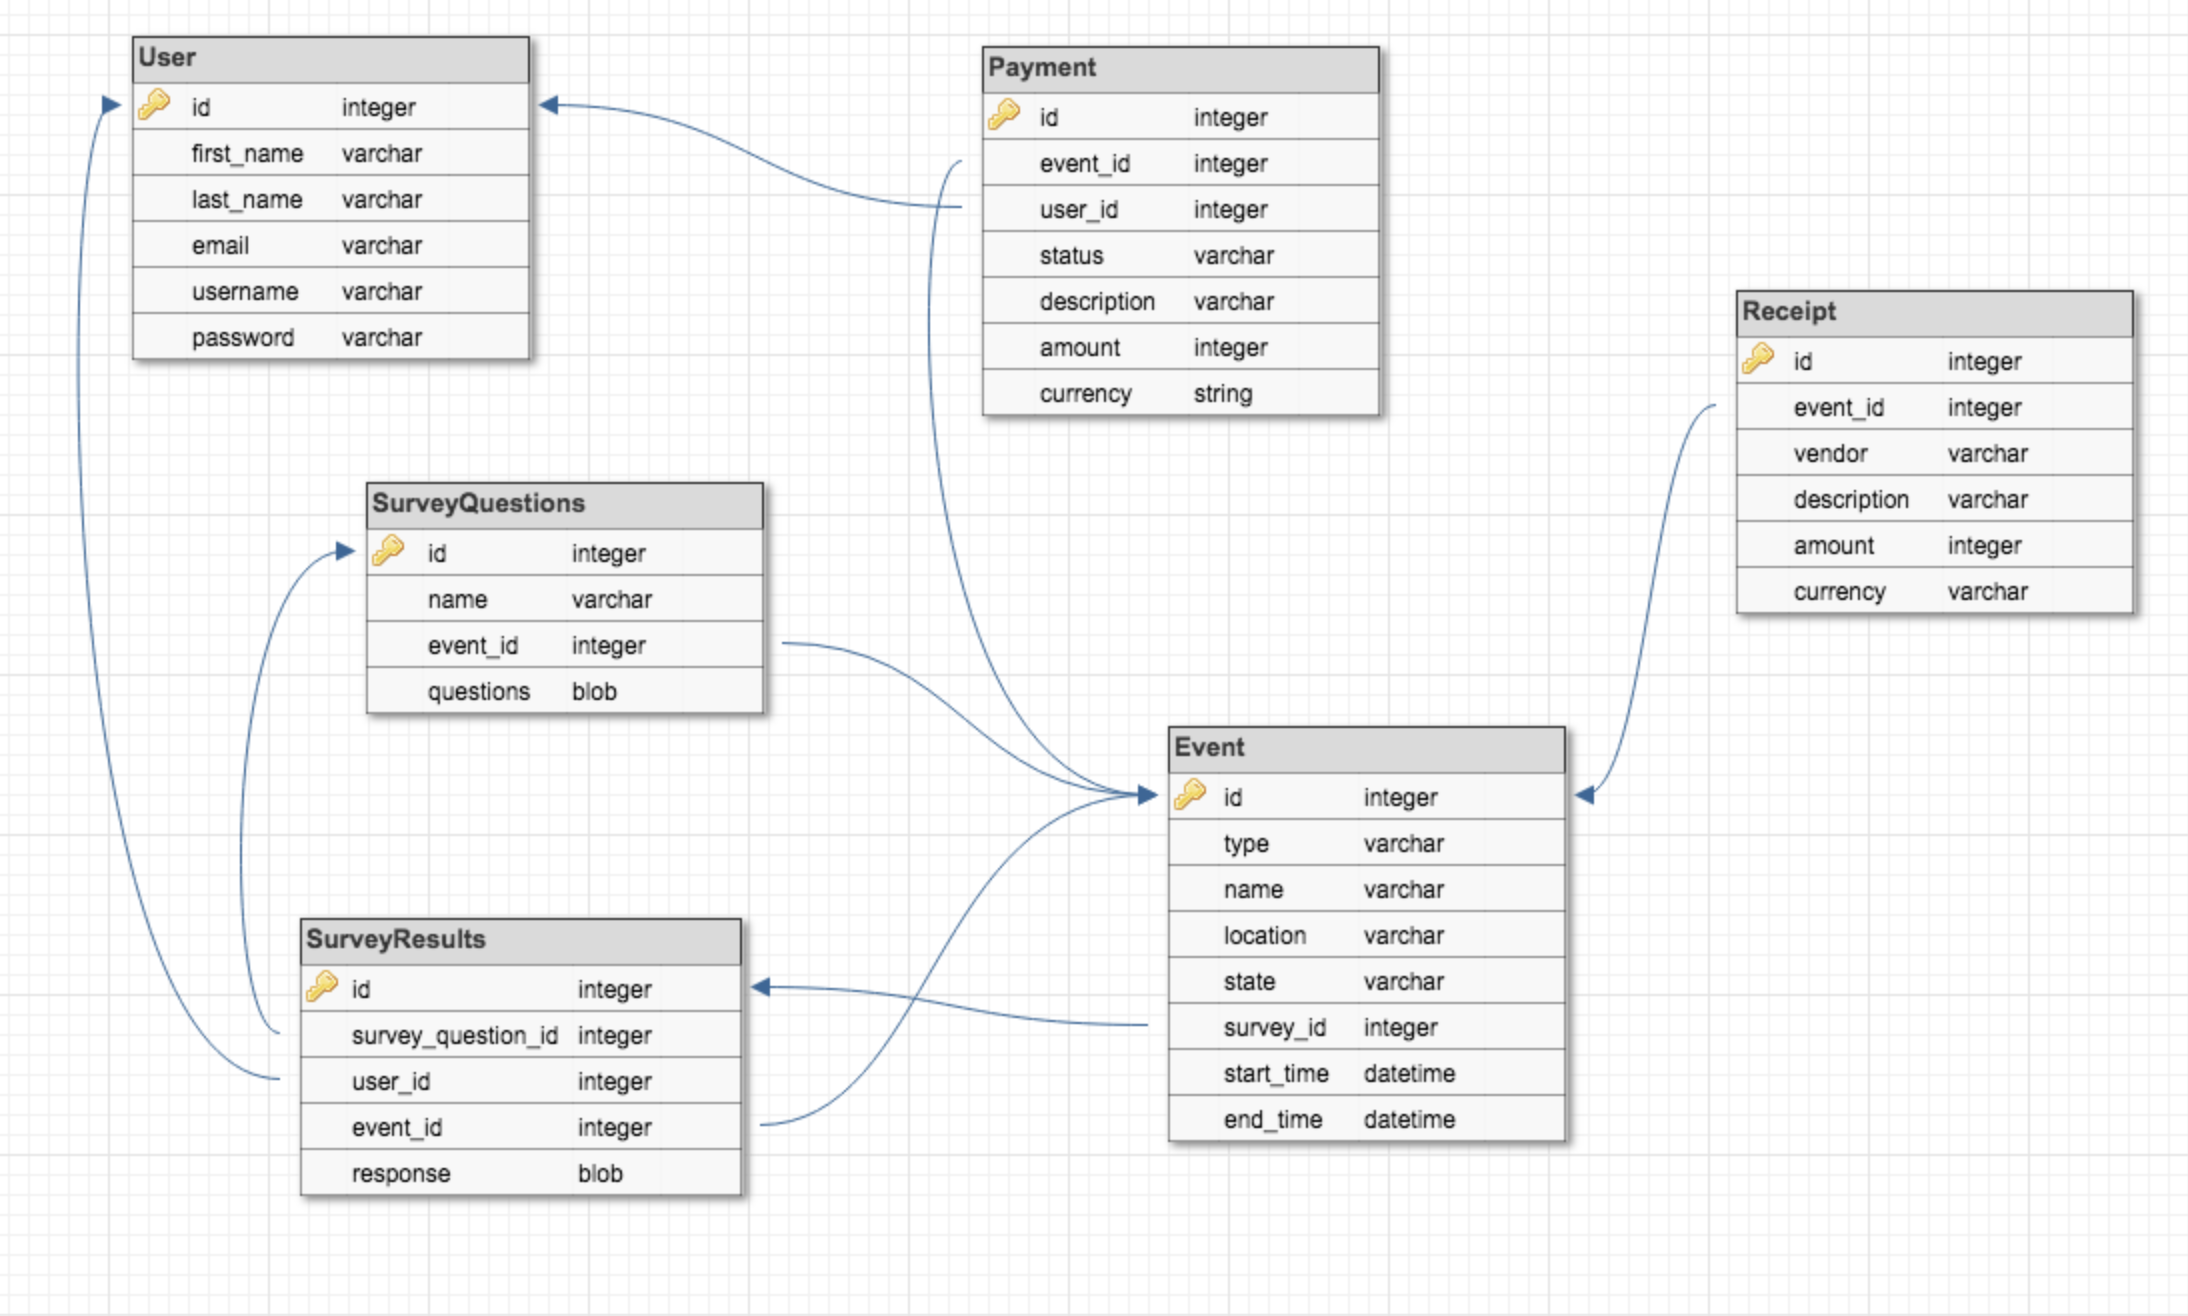The image size is (2188, 1316).
Task: Click the arrowhead pointing at User id from Payment
Action: [548, 105]
